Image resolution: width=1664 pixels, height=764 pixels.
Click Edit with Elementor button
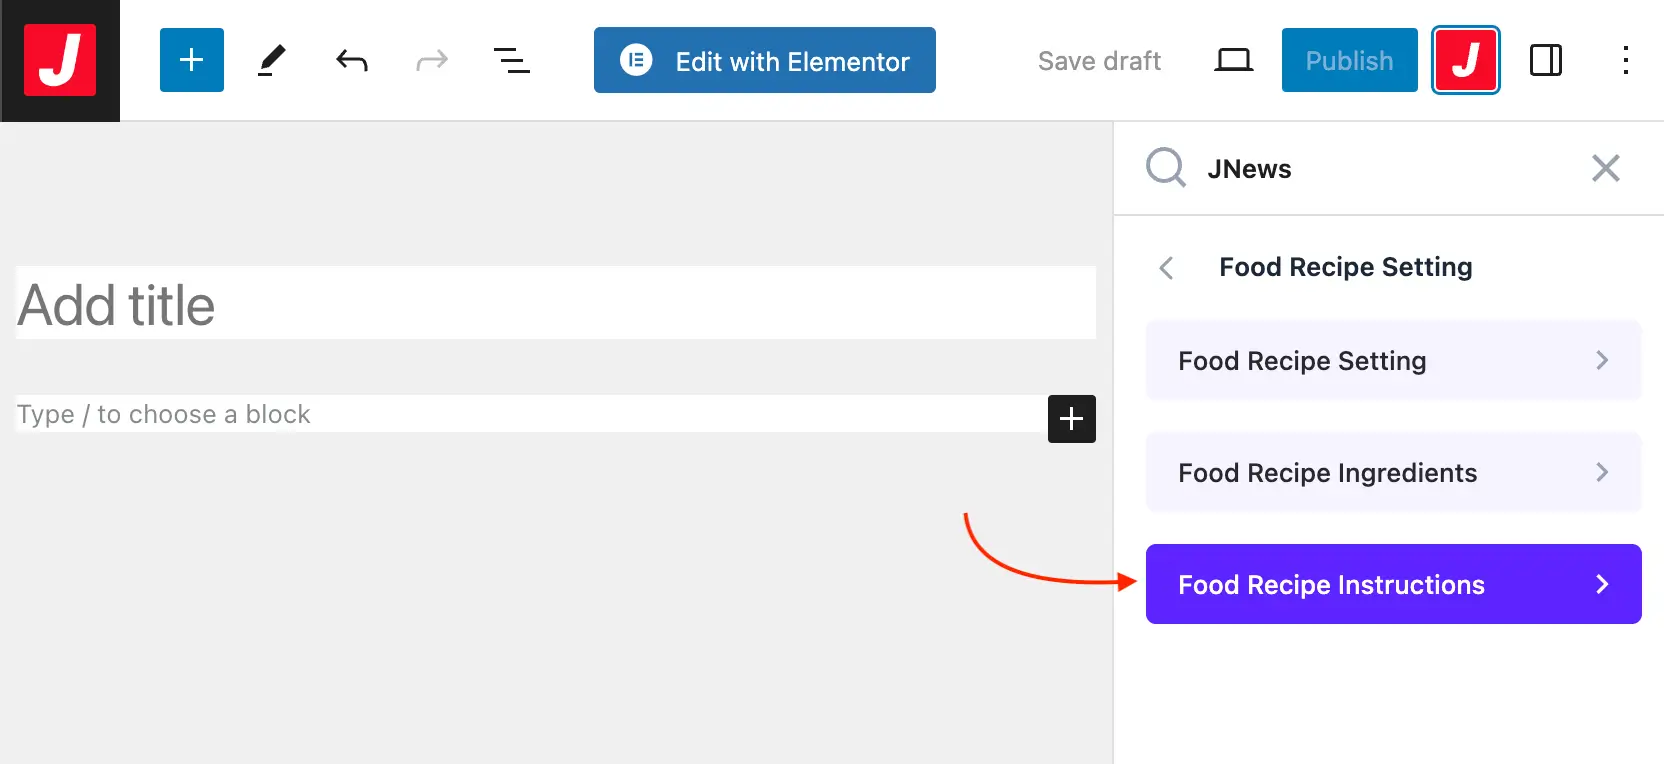pyautogui.click(x=765, y=61)
